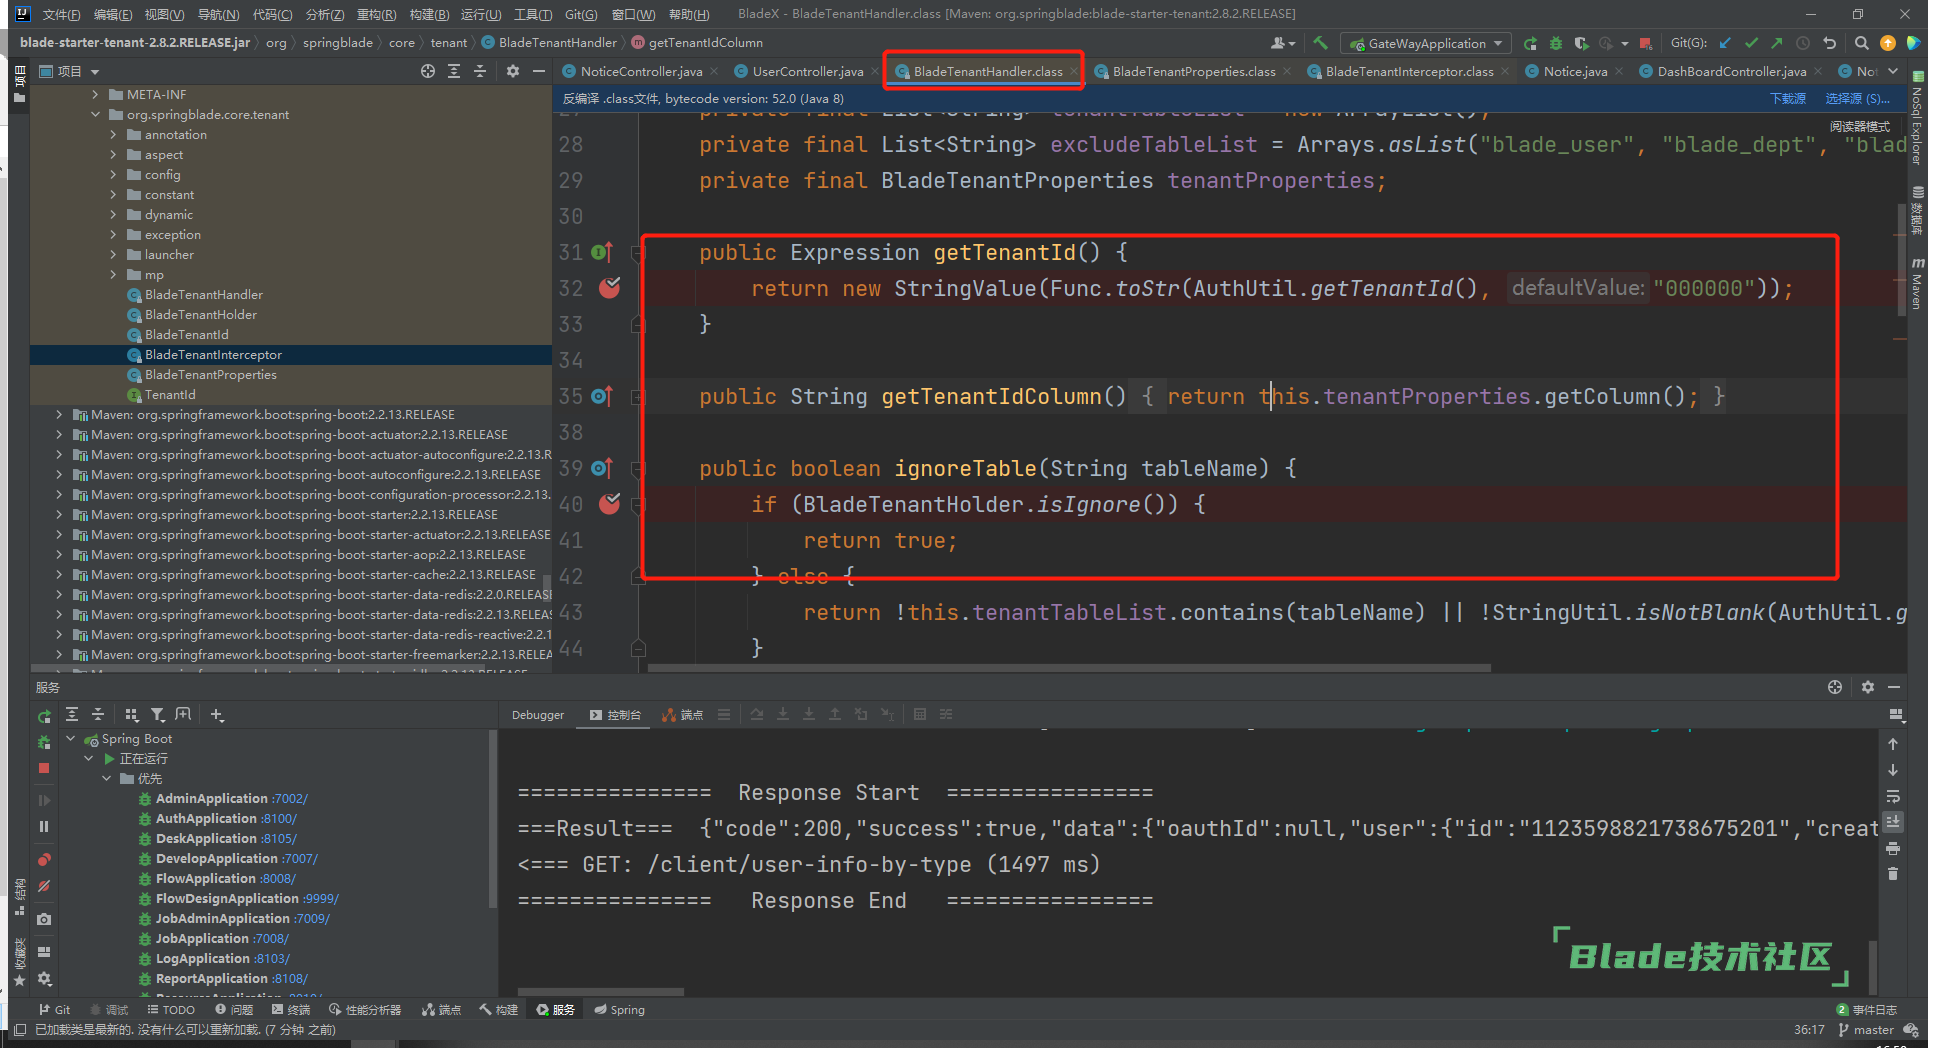The height and width of the screenshot is (1048, 1936).
Task: Click the editor horizontal scrollbar
Action: tap(1069, 667)
